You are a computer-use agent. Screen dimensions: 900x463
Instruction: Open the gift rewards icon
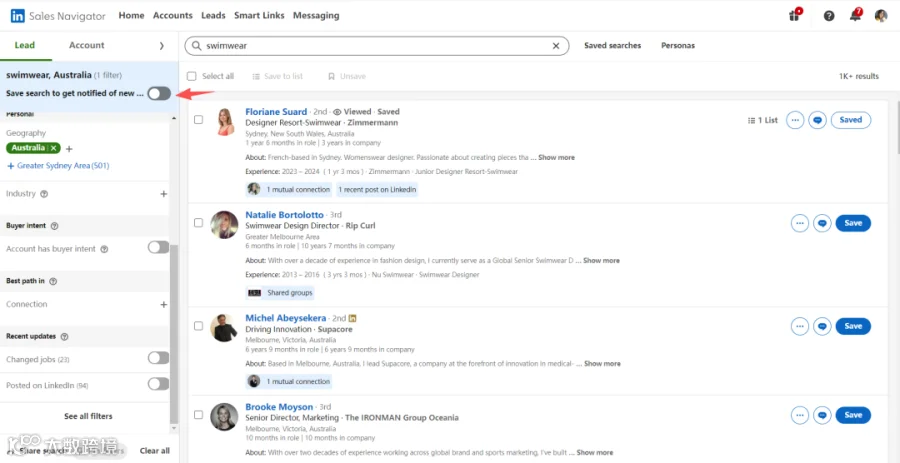[794, 15]
